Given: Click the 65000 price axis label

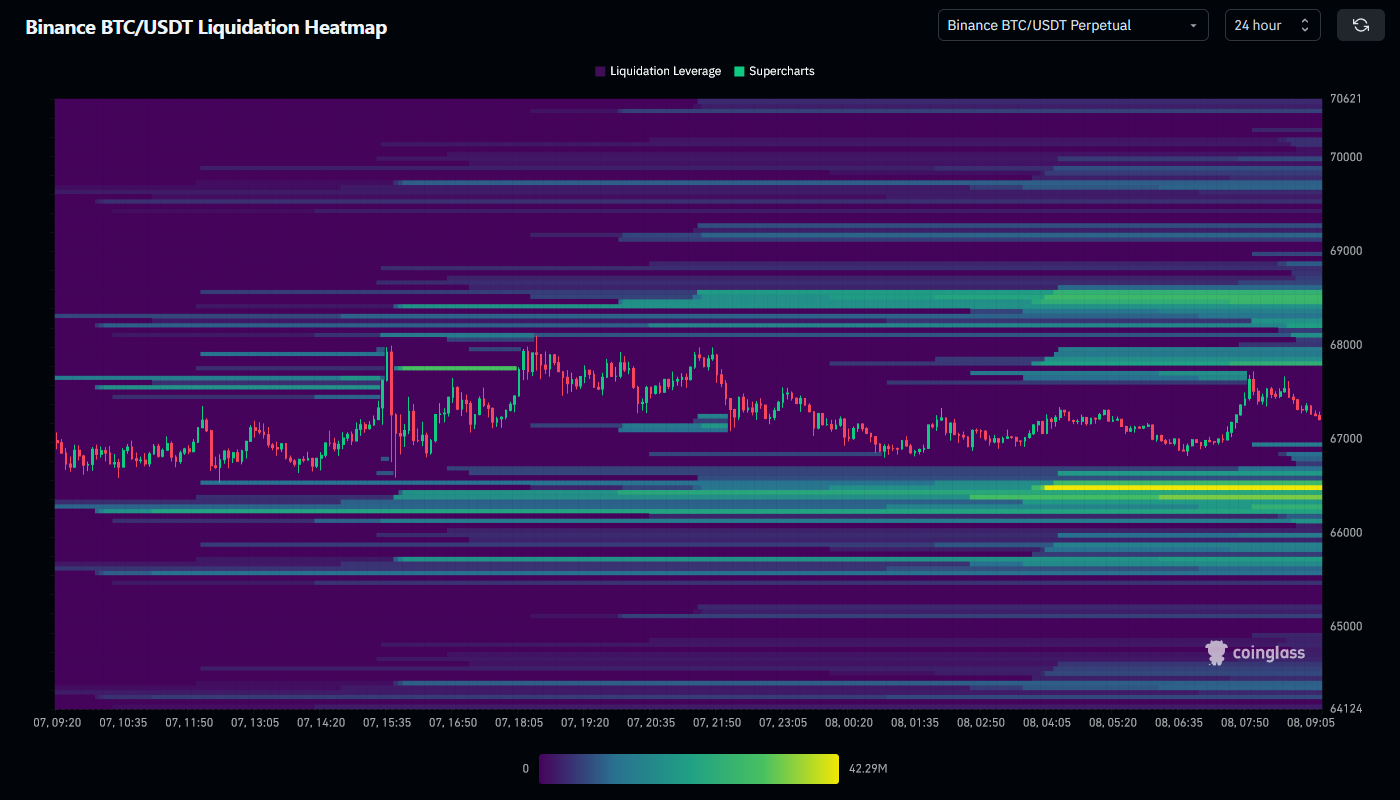Looking at the screenshot, I should 1346,627.
